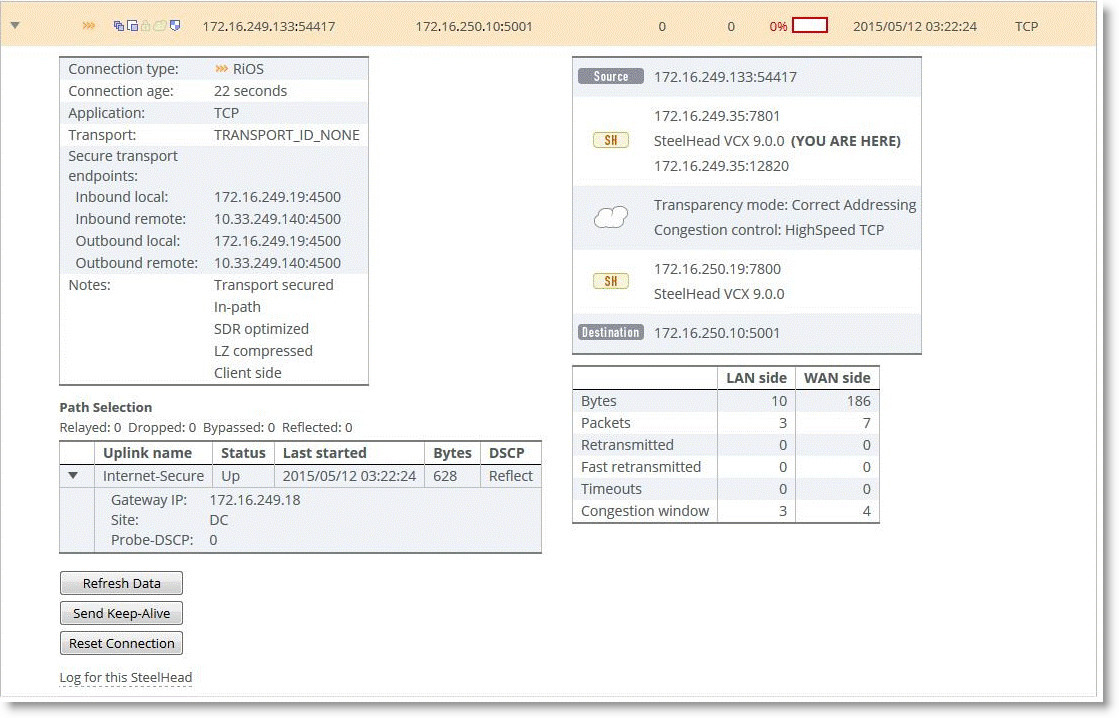The width and height of the screenshot is (1119, 718).
Task: Click the blue shield icon in header row
Action: pos(175,26)
